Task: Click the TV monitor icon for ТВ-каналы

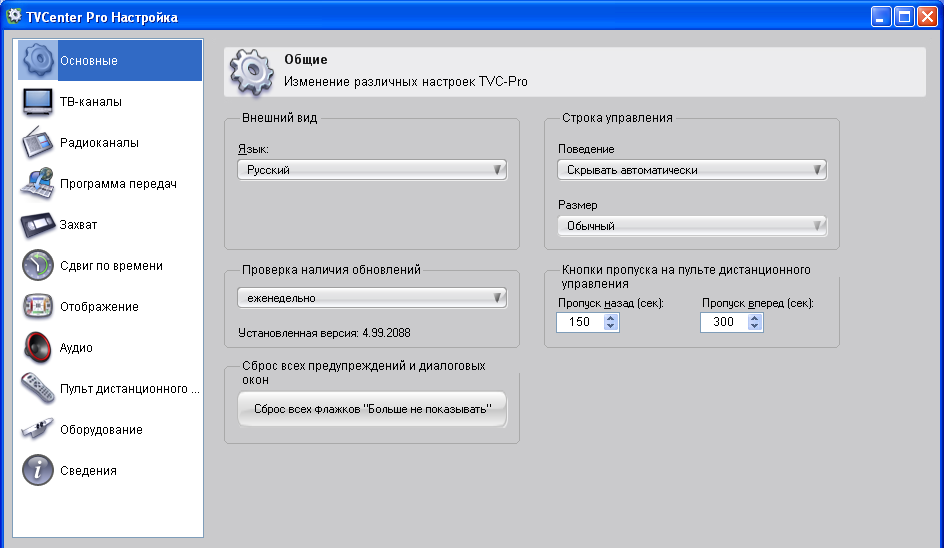Action: pos(38,101)
